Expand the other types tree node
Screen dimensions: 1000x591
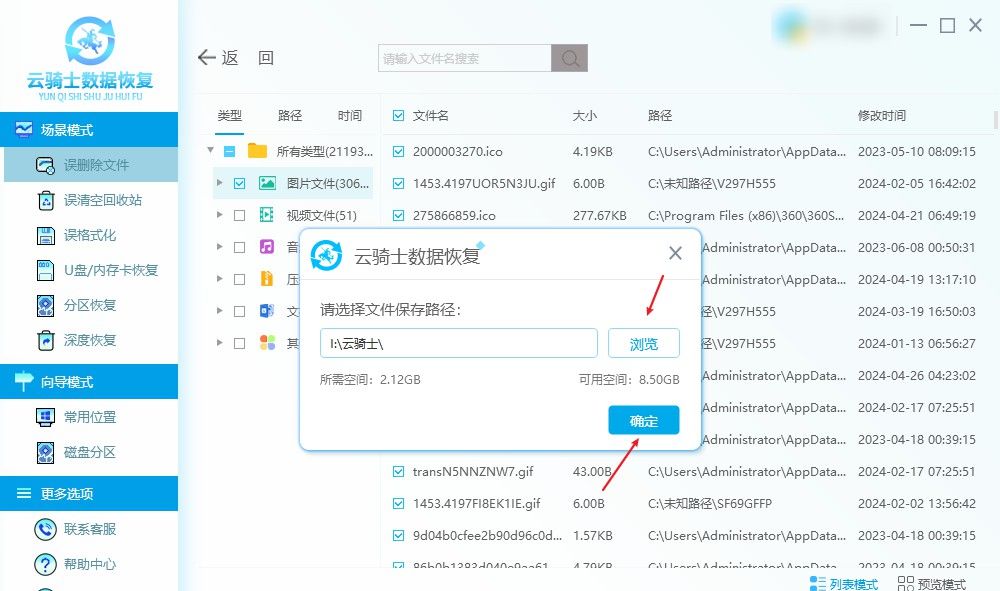click(219, 342)
